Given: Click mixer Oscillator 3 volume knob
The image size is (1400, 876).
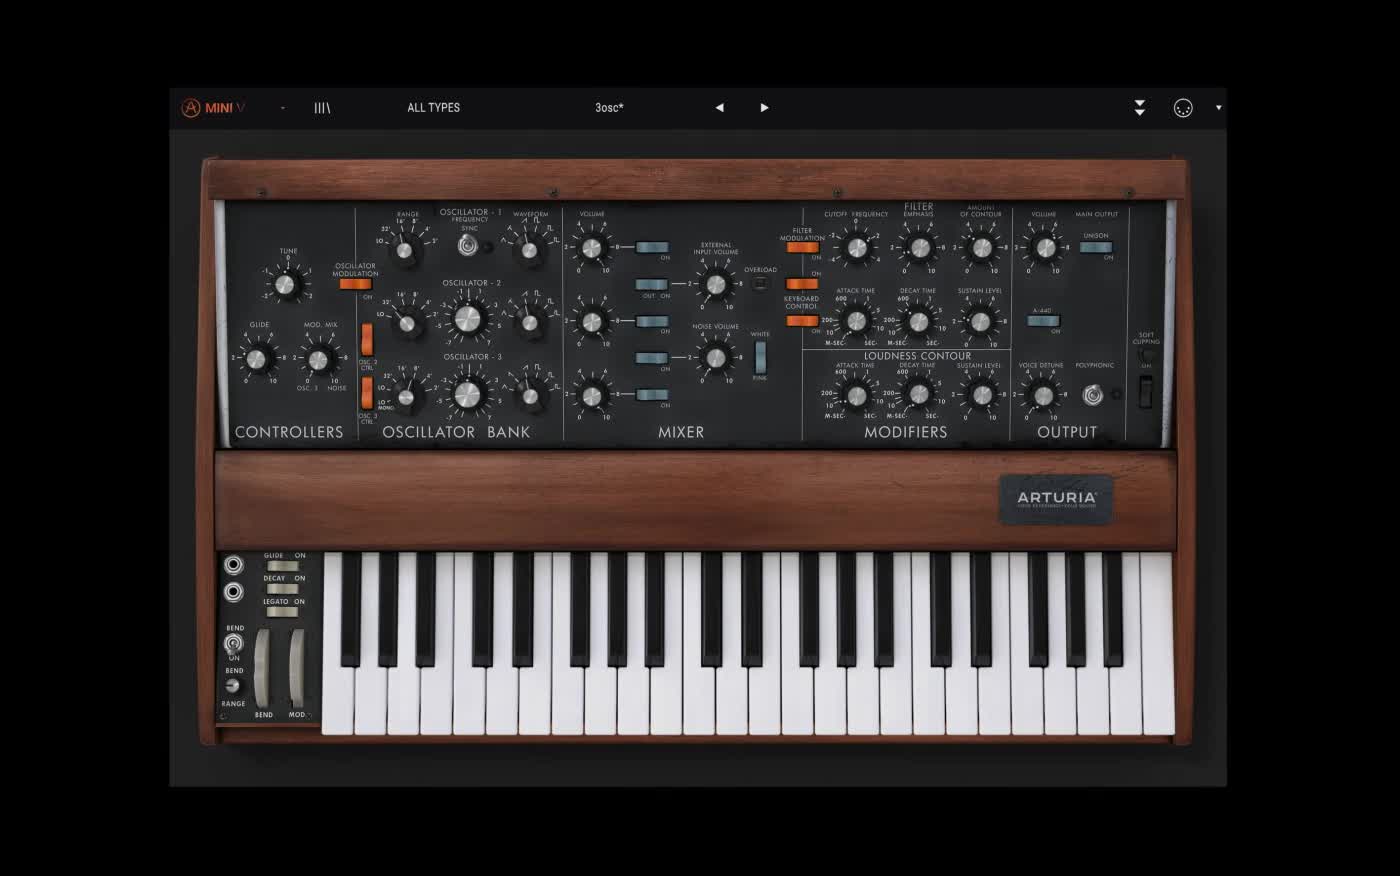Looking at the screenshot, I should pos(592,396).
